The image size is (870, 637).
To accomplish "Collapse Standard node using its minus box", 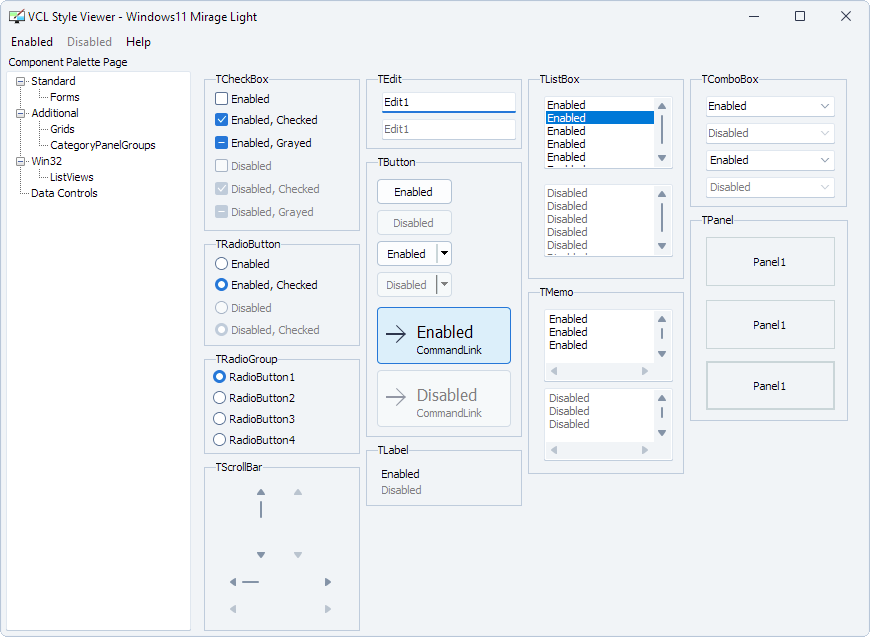I will click(21, 82).
